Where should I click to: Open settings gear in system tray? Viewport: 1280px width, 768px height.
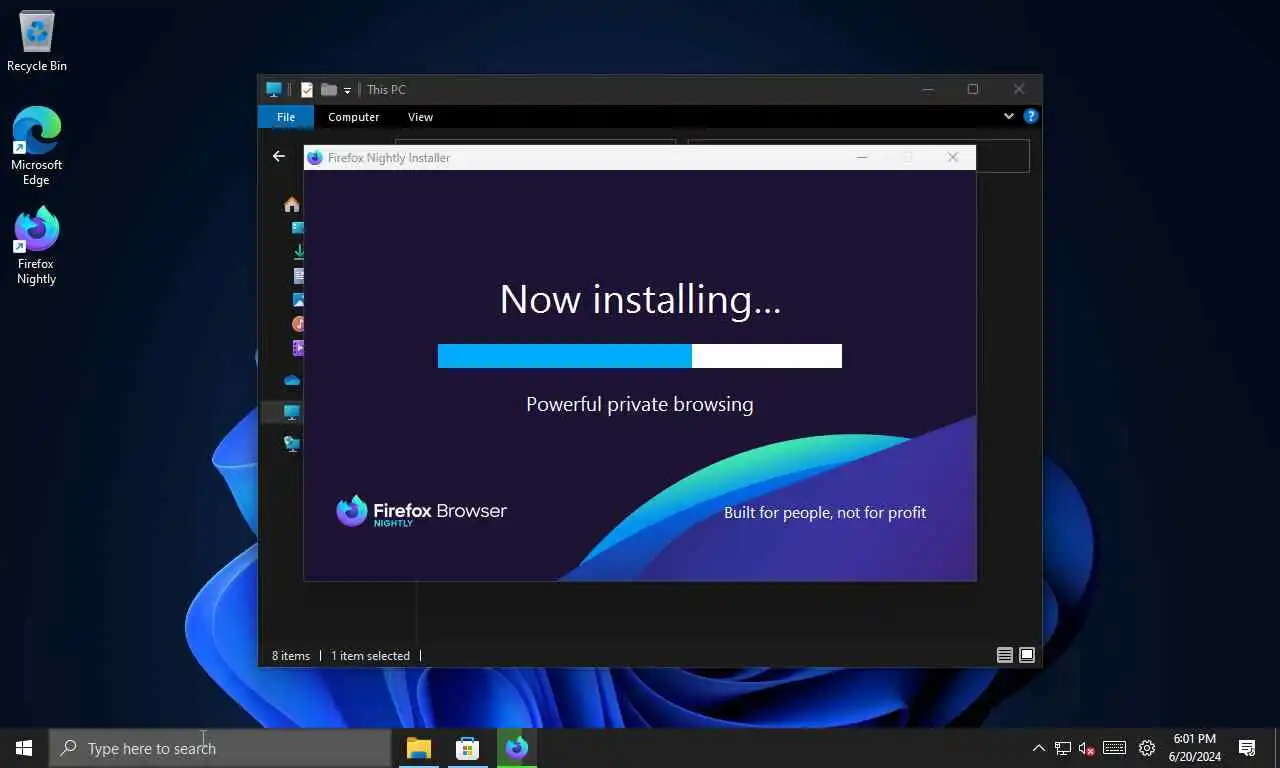pyautogui.click(x=1147, y=748)
